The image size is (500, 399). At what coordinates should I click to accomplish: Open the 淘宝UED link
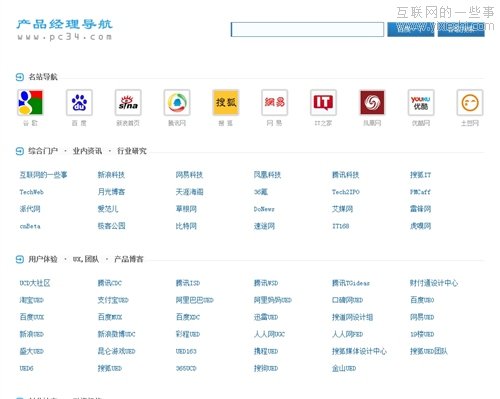pos(31,300)
